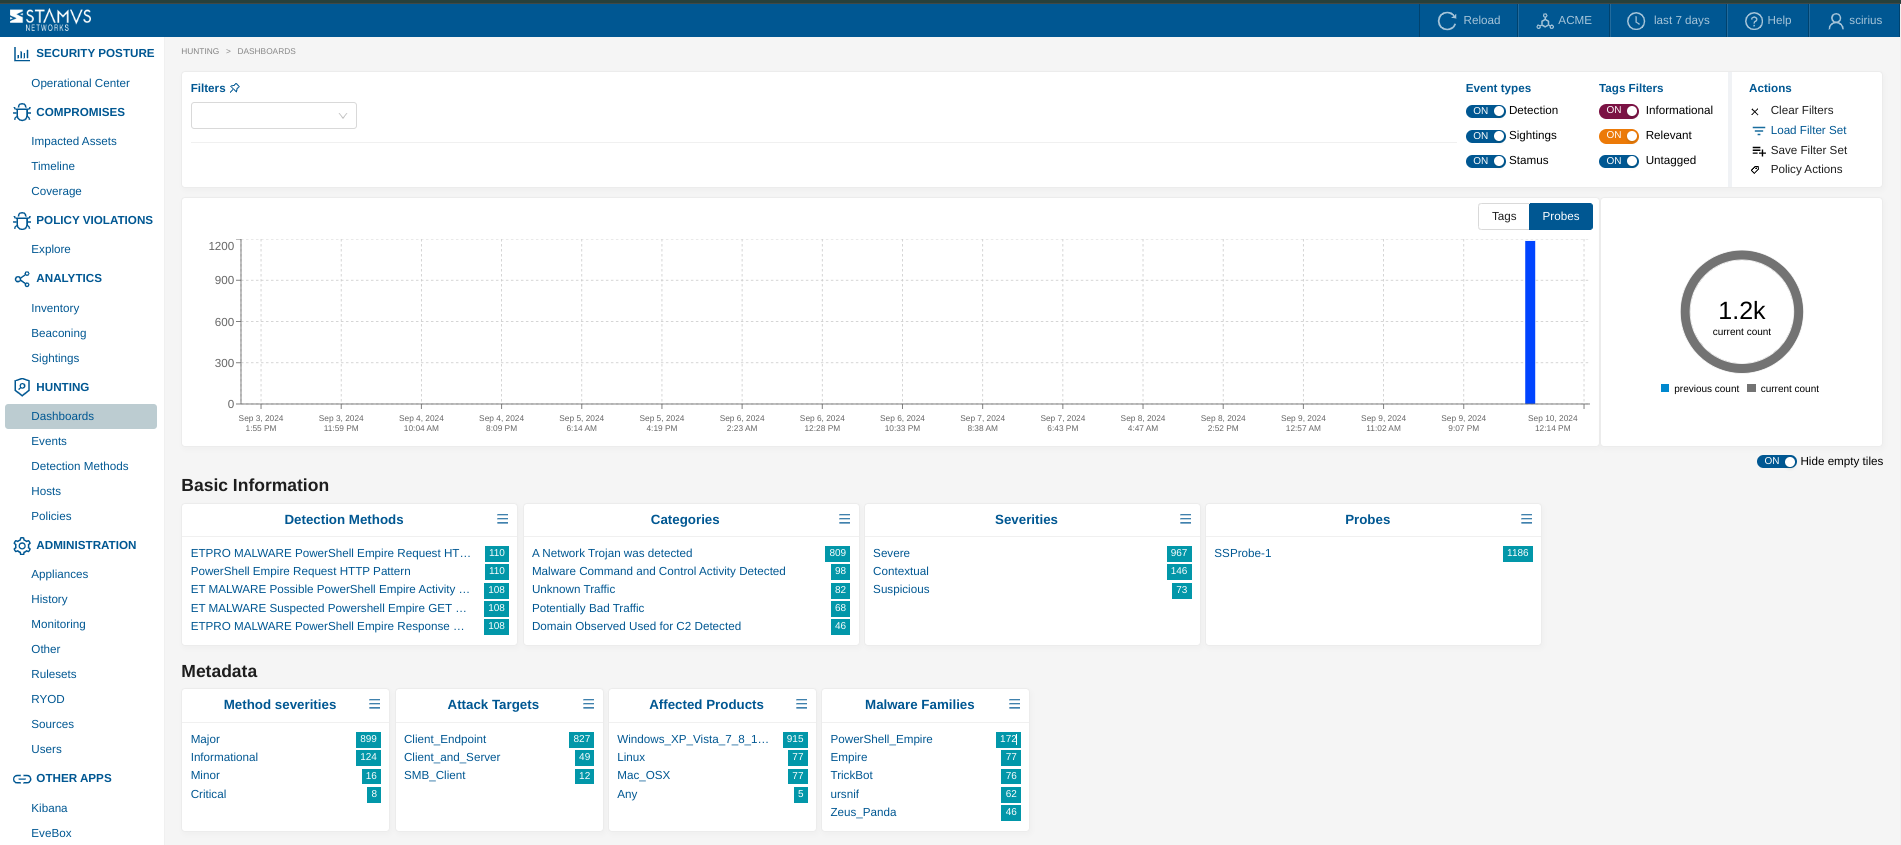Click the Other Apps link icon
The height and width of the screenshot is (845, 1901).
(21, 778)
